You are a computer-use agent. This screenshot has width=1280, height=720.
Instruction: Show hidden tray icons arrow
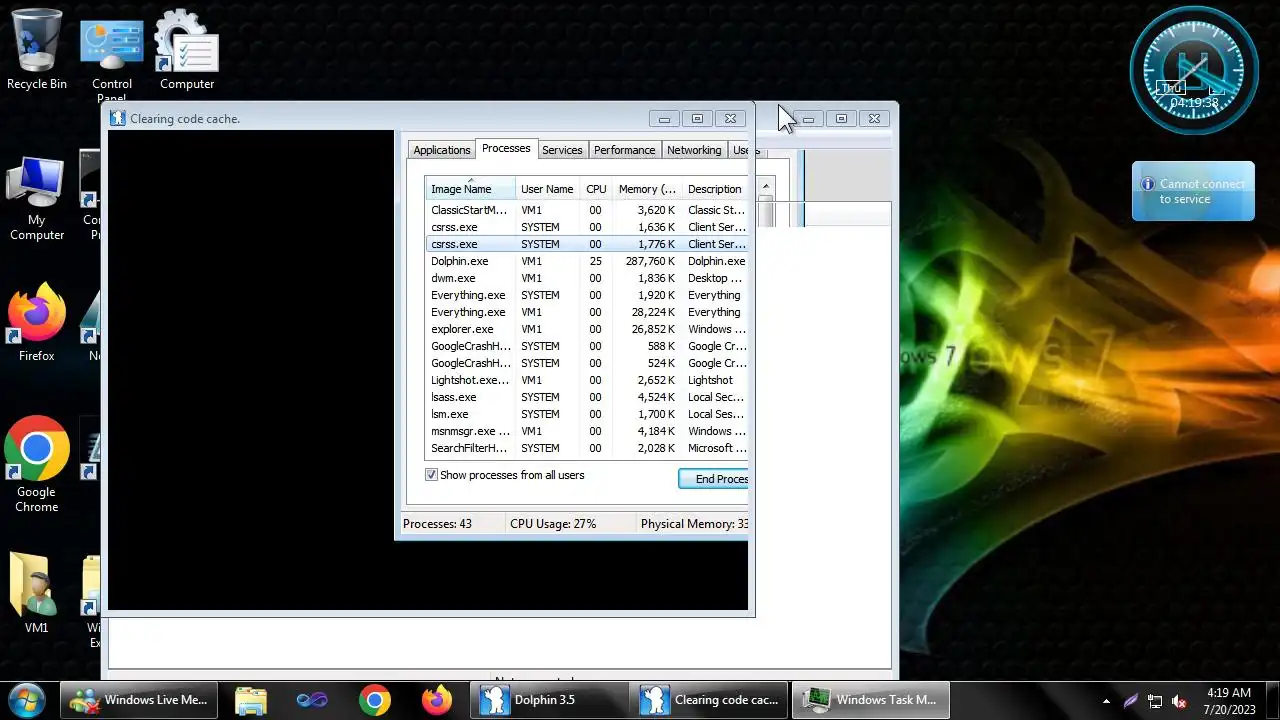pos(1106,701)
